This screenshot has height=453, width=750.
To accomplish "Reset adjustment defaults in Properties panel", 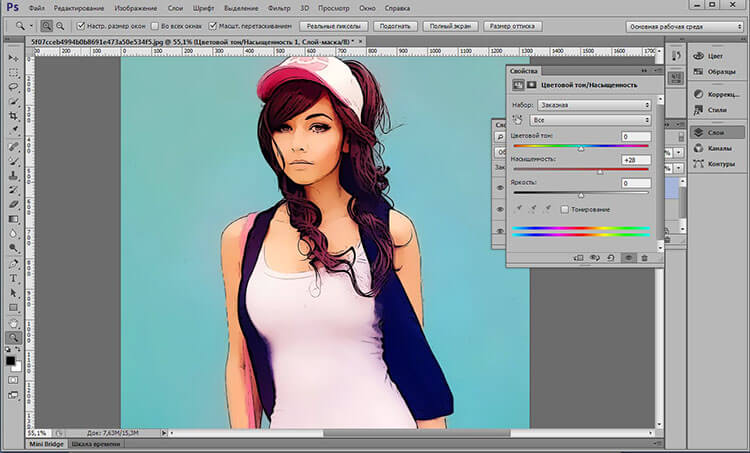I will click(x=611, y=258).
